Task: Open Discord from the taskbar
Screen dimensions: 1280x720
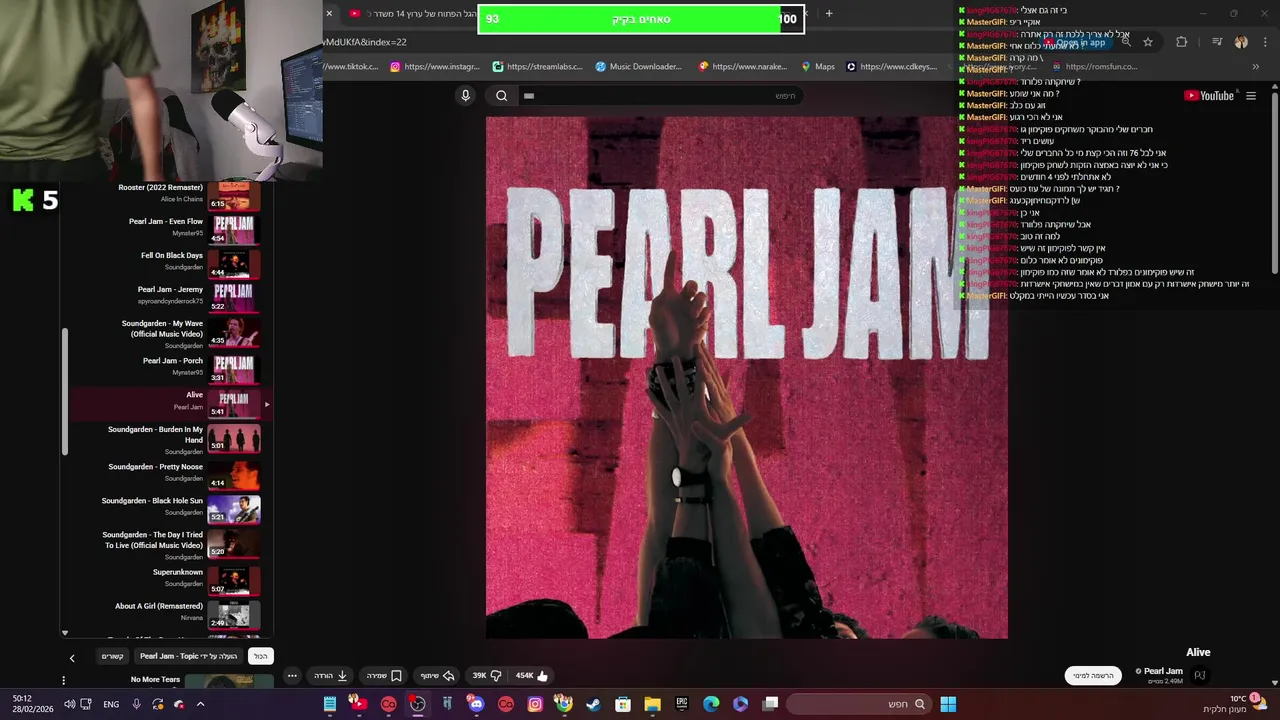Action: 476,704
